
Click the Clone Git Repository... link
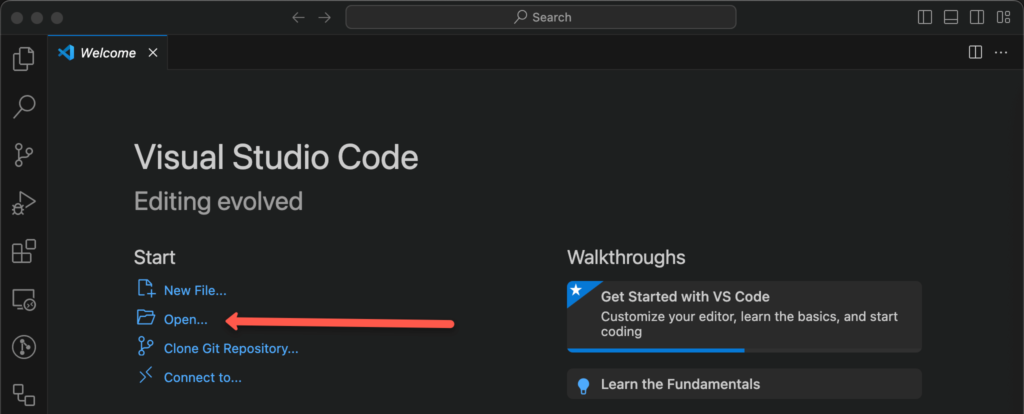coord(231,349)
